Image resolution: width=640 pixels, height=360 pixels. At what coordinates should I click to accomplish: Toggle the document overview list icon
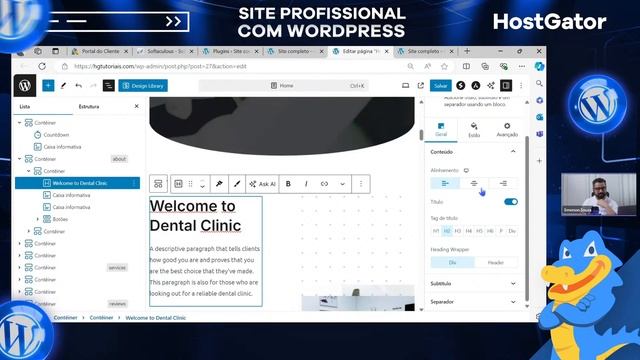point(109,86)
